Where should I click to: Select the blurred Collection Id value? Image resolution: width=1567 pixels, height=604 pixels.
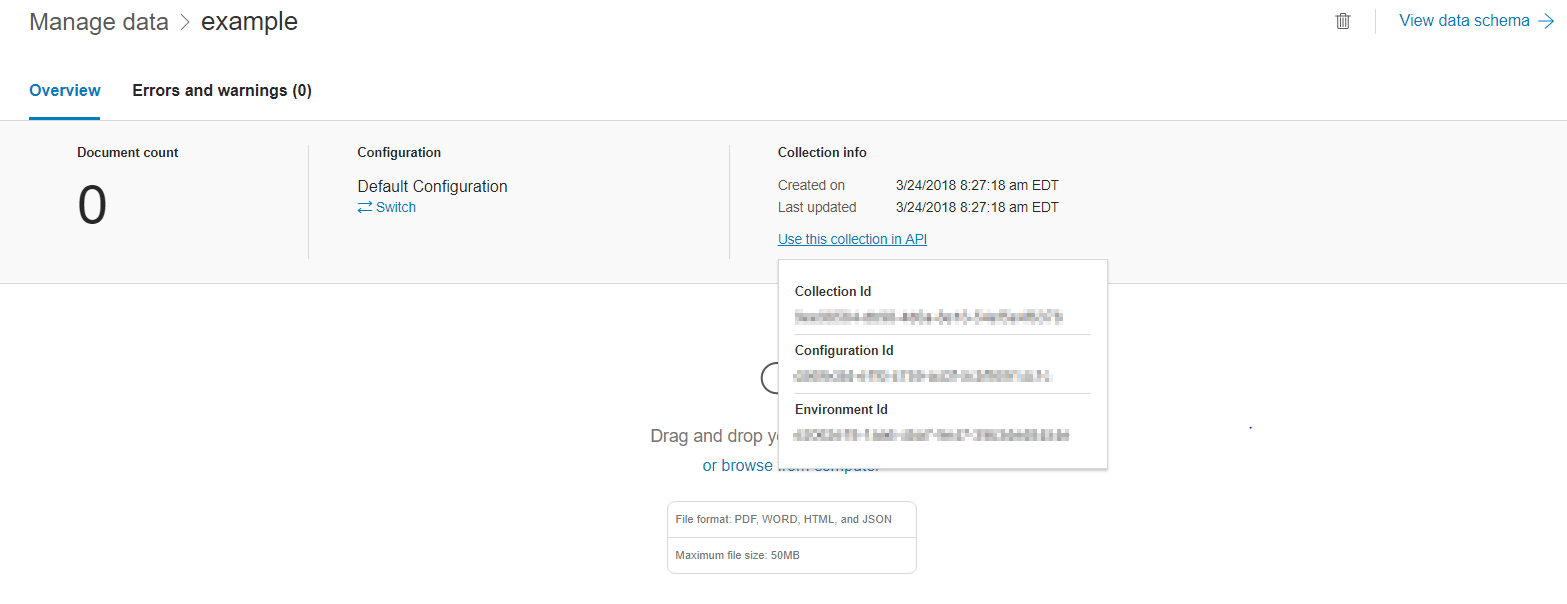click(x=928, y=317)
